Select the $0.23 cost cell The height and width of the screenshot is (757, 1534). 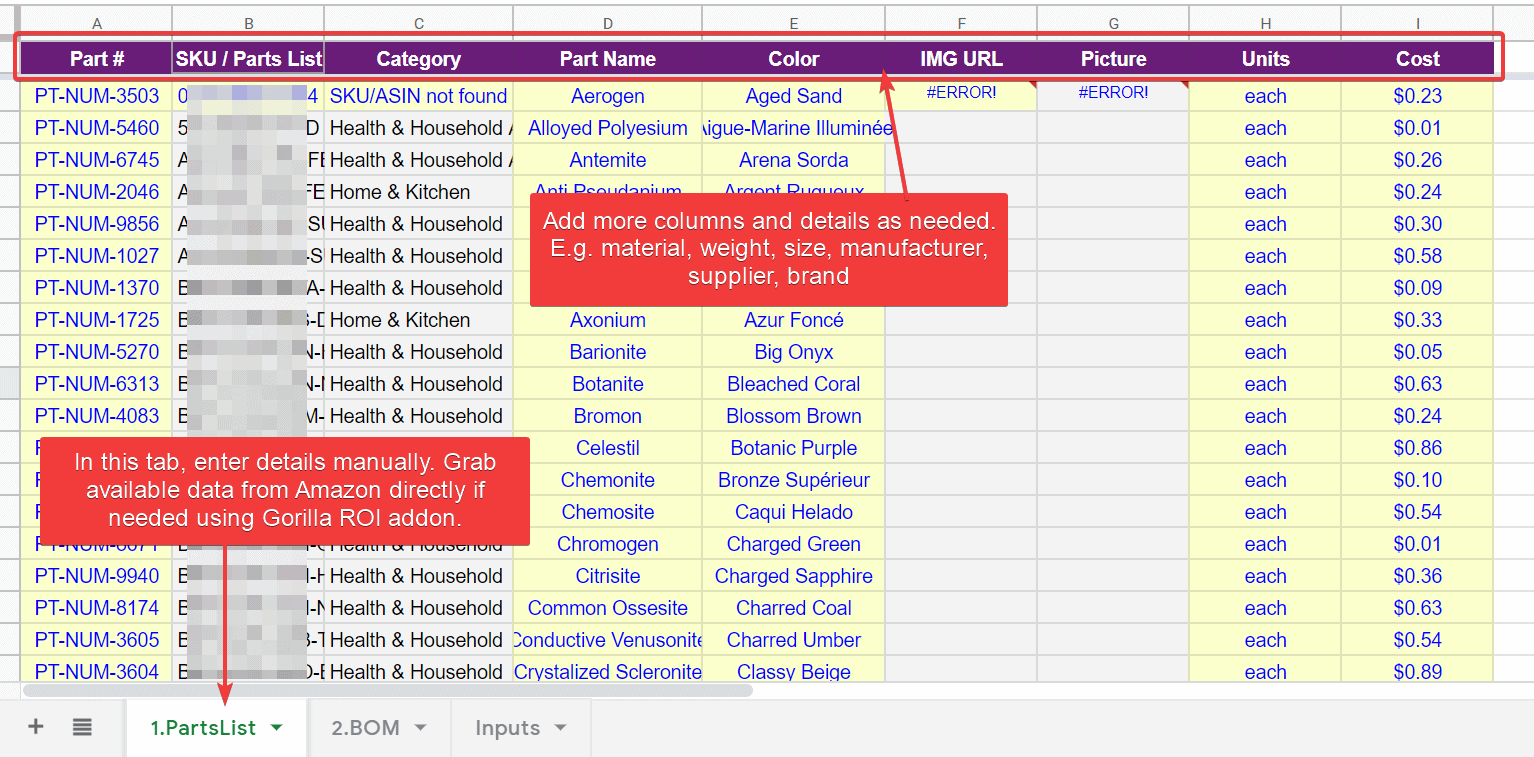click(x=1417, y=95)
